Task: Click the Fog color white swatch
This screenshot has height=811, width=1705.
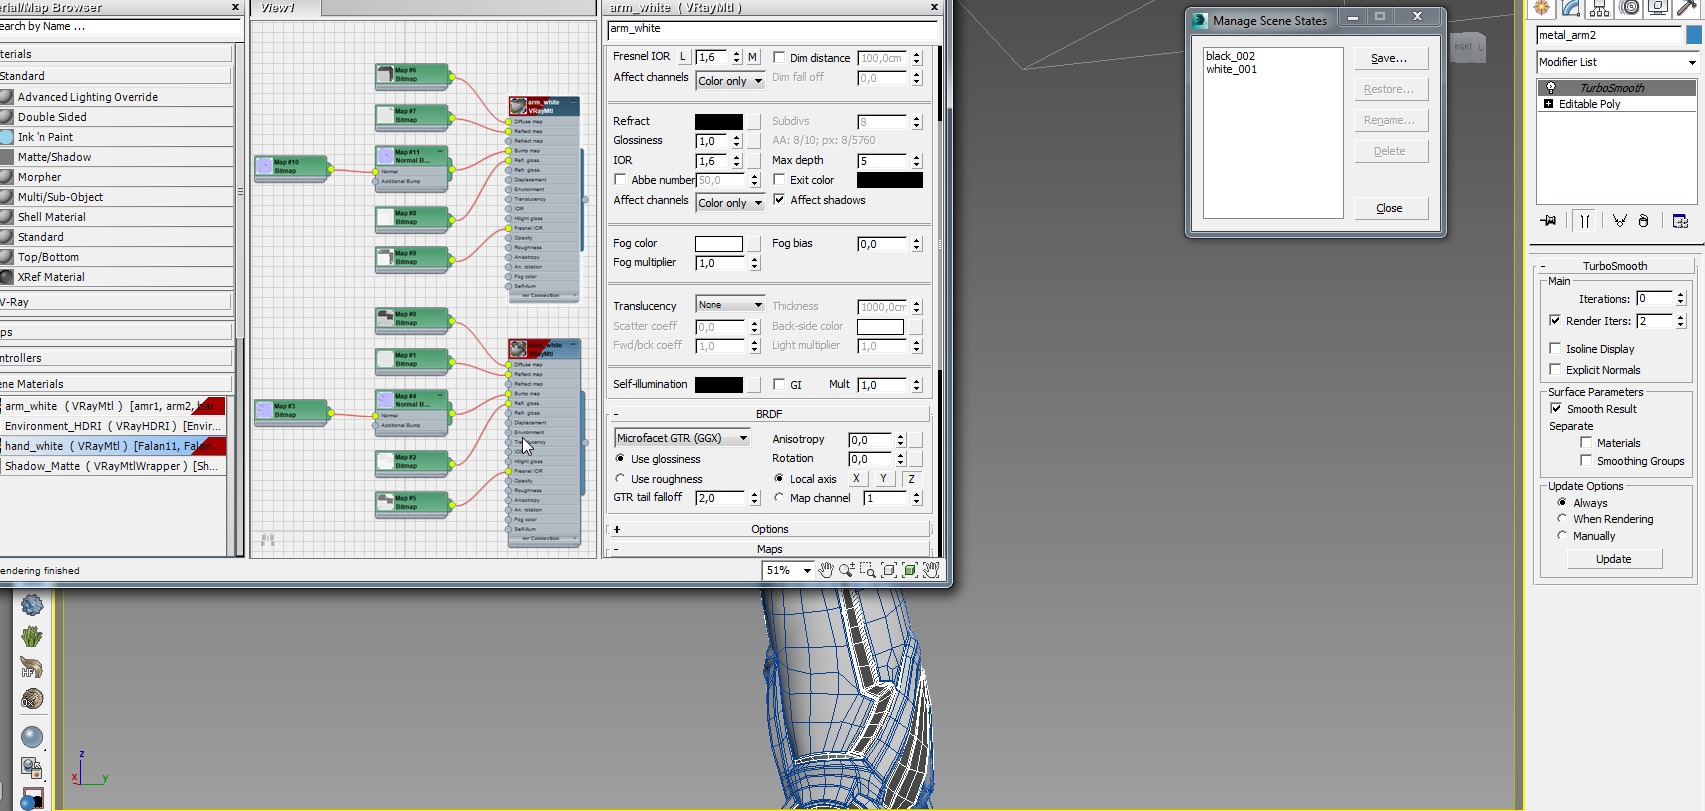Action: click(719, 244)
